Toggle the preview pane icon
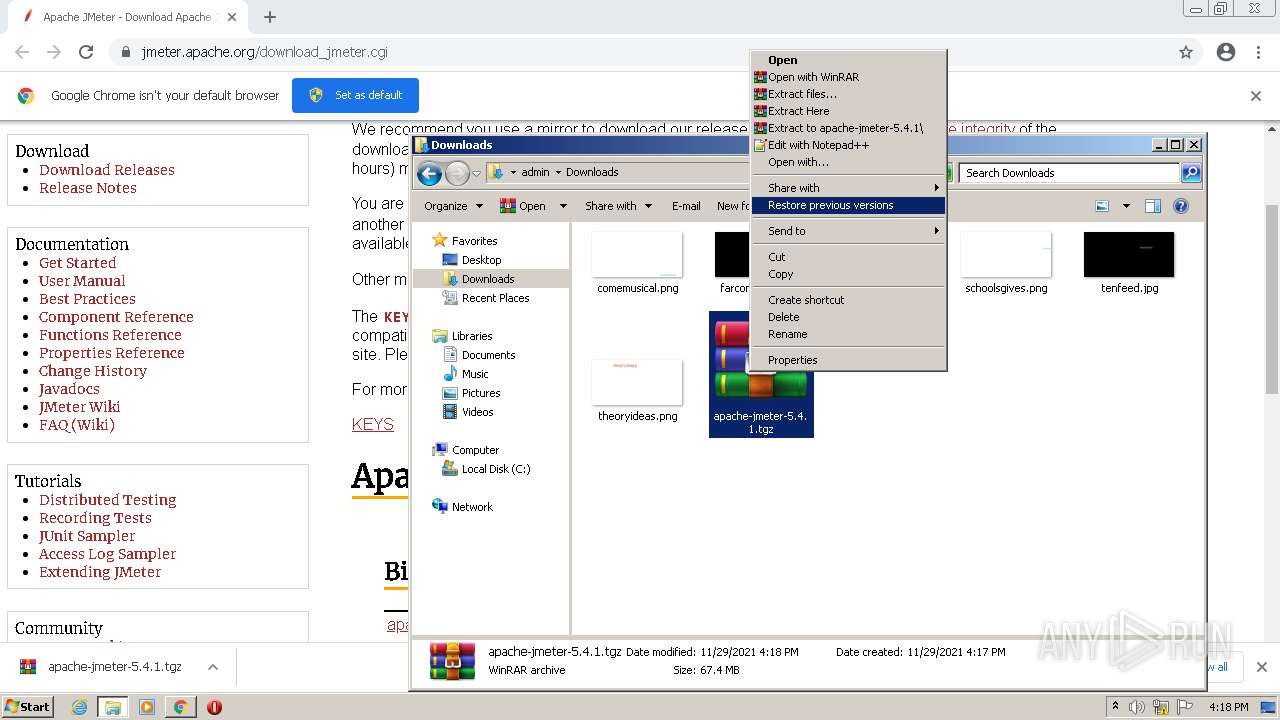1280x720 pixels. click(1153, 206)
